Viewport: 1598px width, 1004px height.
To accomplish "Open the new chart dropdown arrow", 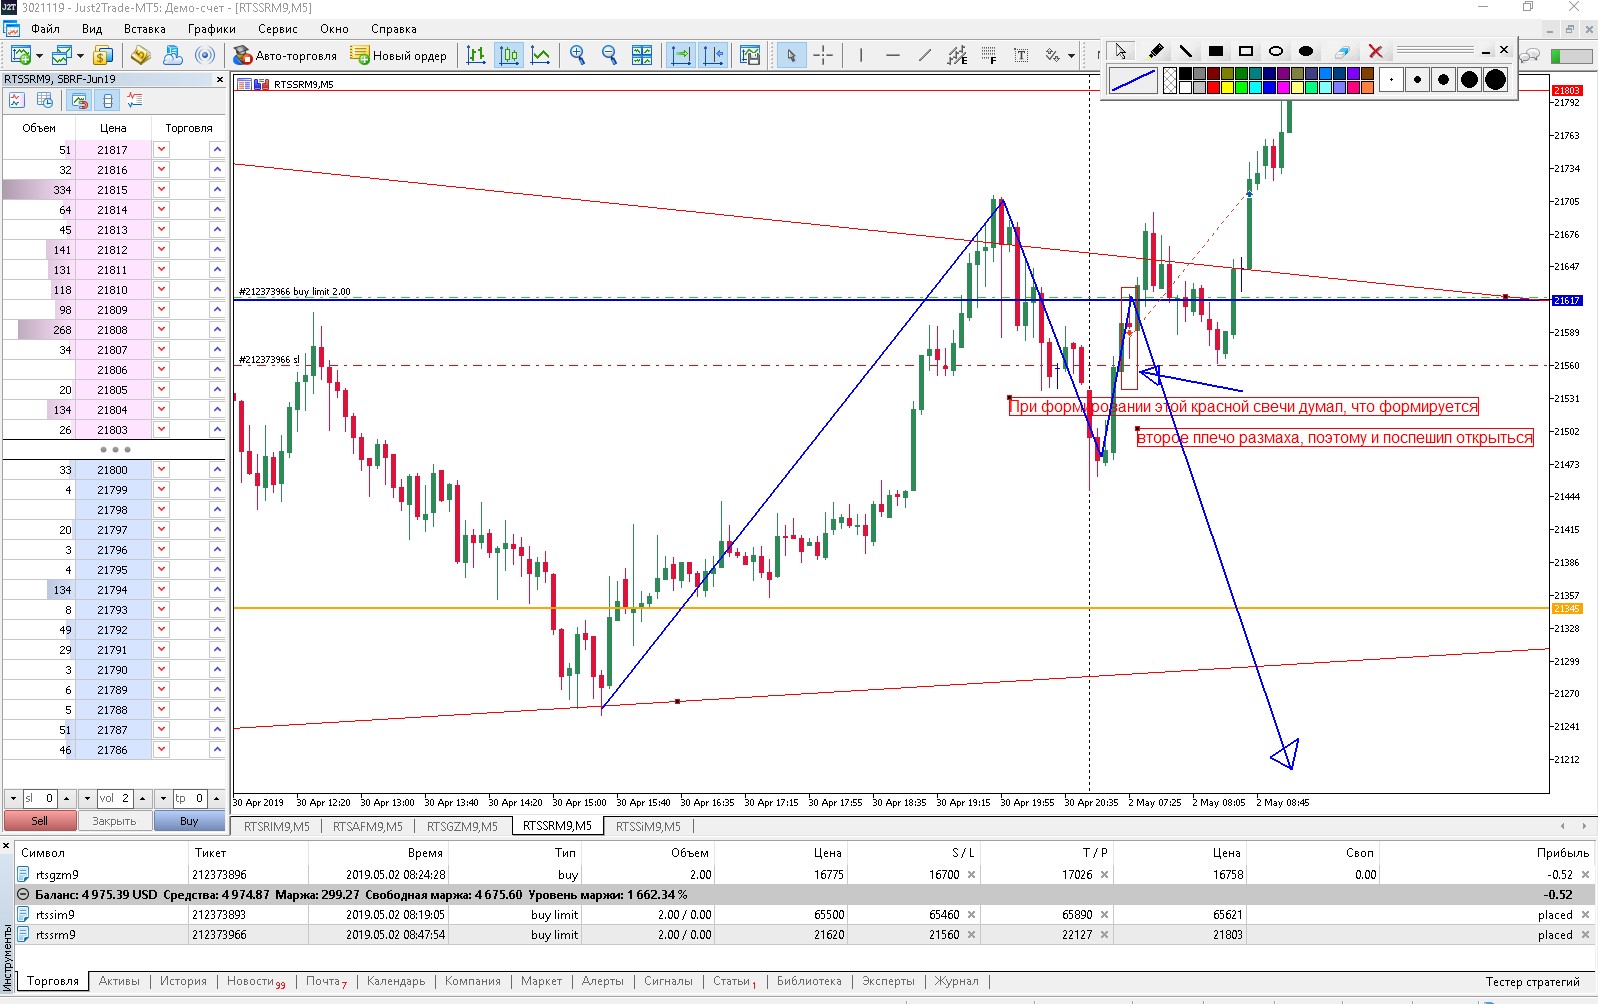I will (x=39, y=56).
